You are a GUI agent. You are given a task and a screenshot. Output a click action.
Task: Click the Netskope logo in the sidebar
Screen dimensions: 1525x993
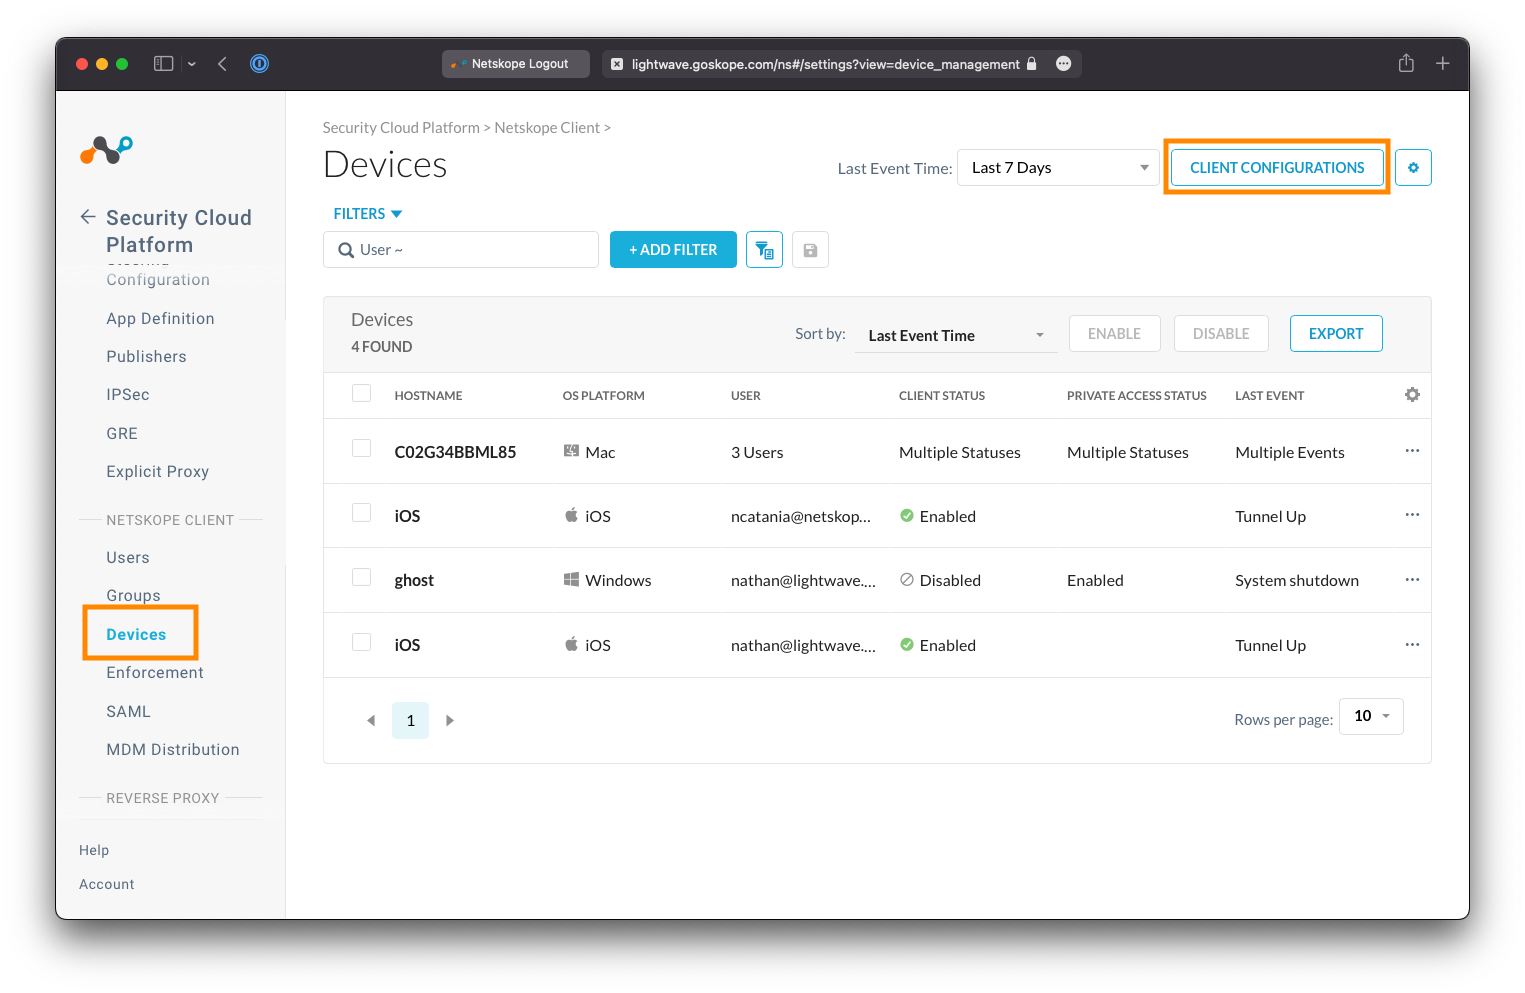(x=105, y=150)
